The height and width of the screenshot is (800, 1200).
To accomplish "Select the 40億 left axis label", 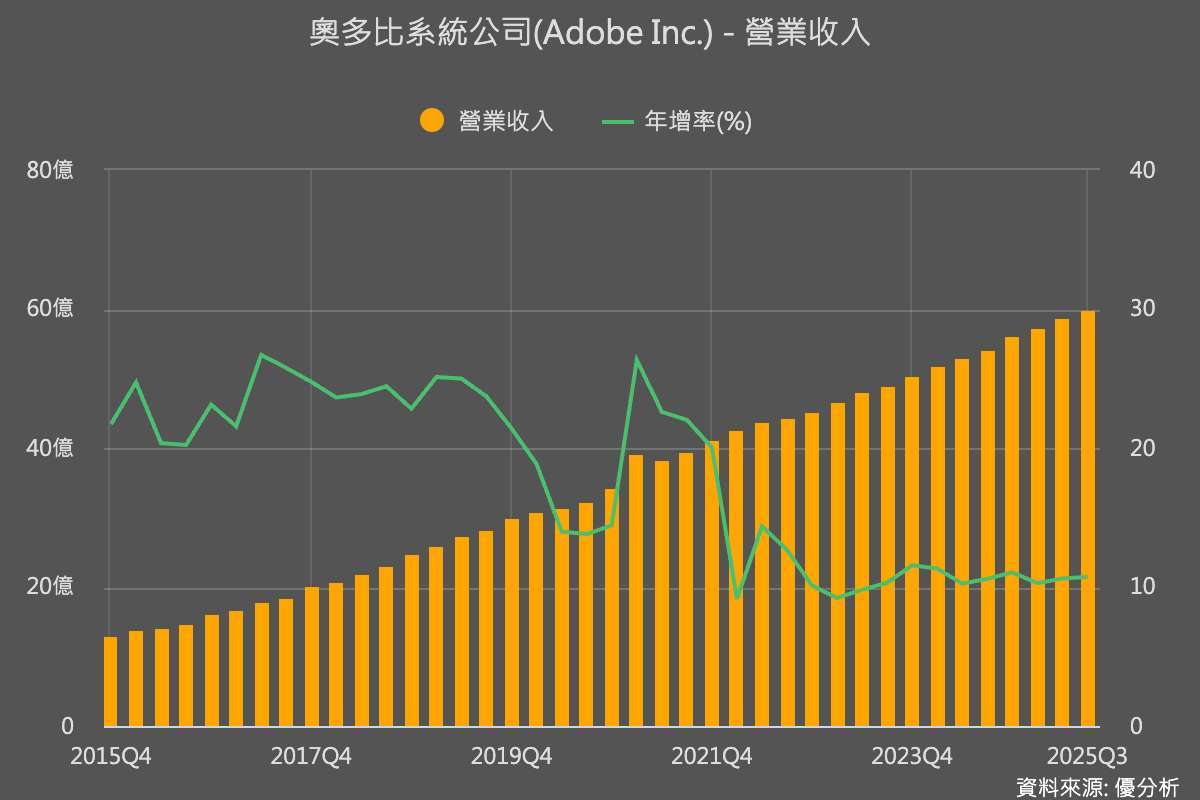I will [50, 448].
